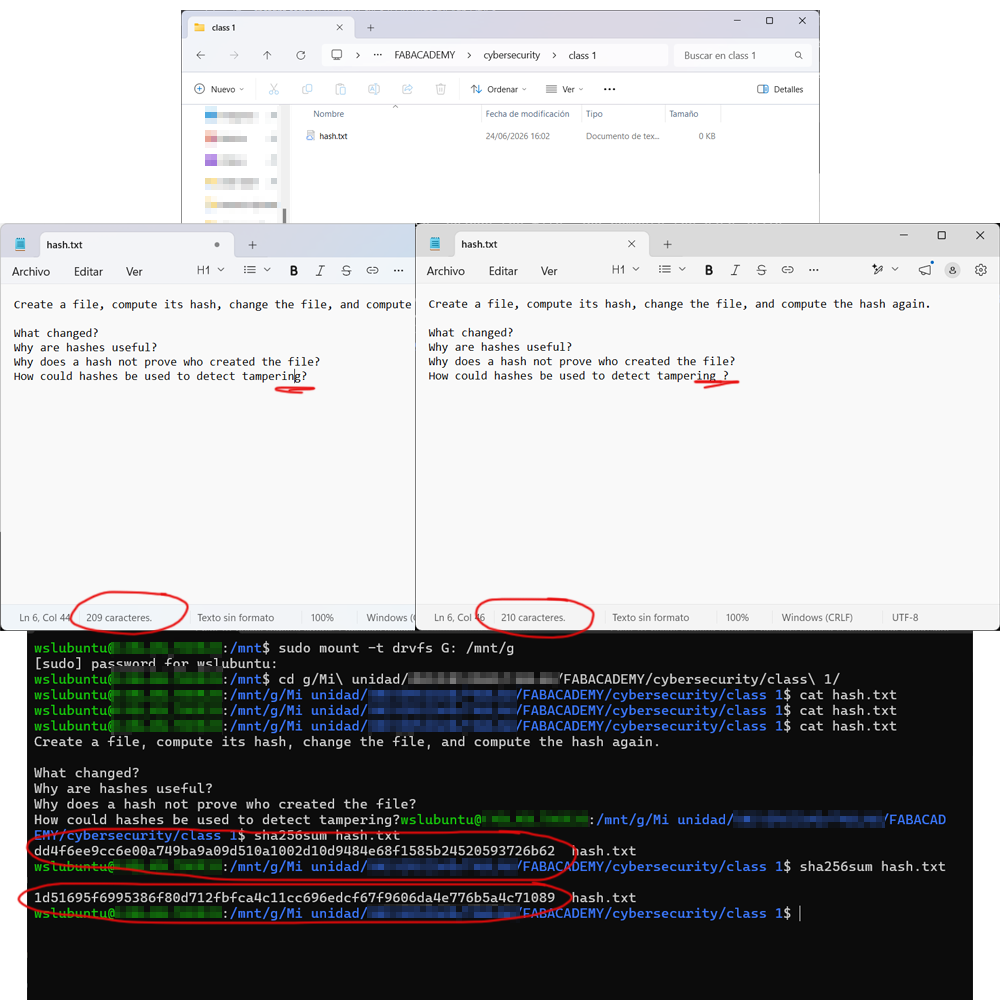Click the cybersecurity breadcrumb in the address bar

[511, 55]
